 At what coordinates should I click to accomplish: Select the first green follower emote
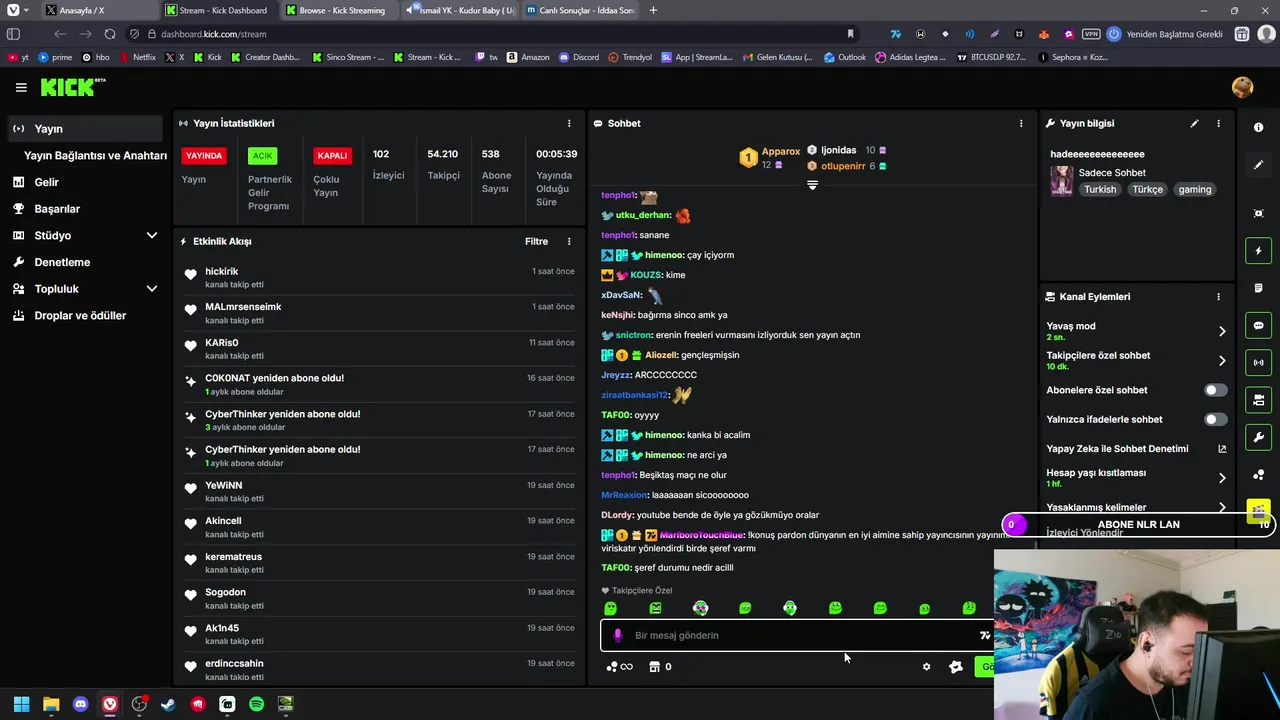point(610,608)
